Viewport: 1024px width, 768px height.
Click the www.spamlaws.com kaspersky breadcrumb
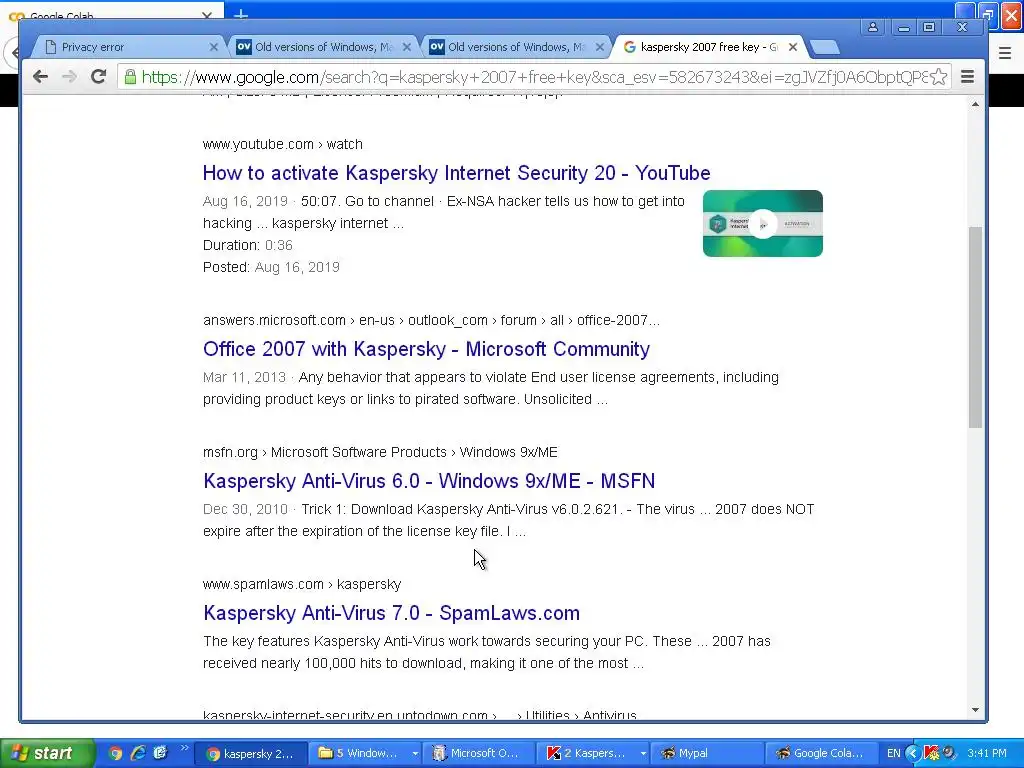[x=302, y=584]
